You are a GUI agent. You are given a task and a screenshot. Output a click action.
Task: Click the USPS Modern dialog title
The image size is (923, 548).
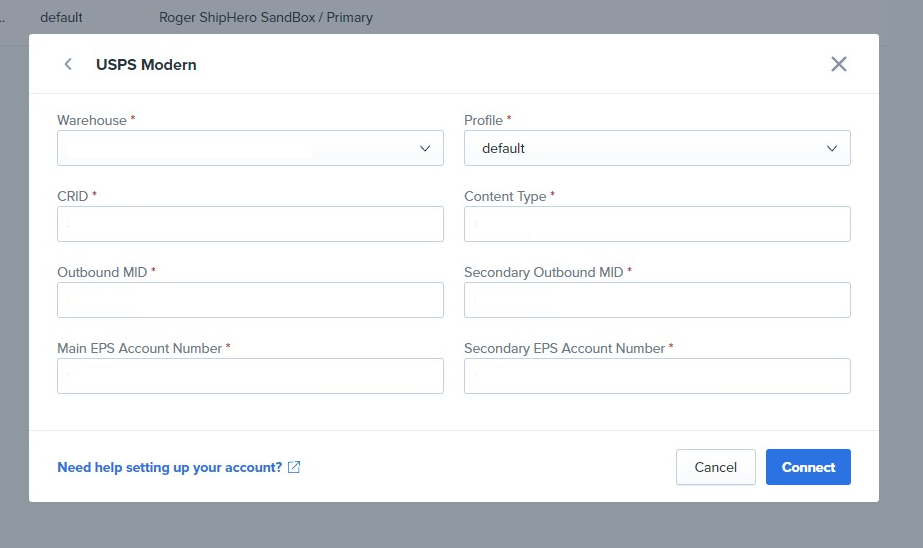[x=146, y=65]
